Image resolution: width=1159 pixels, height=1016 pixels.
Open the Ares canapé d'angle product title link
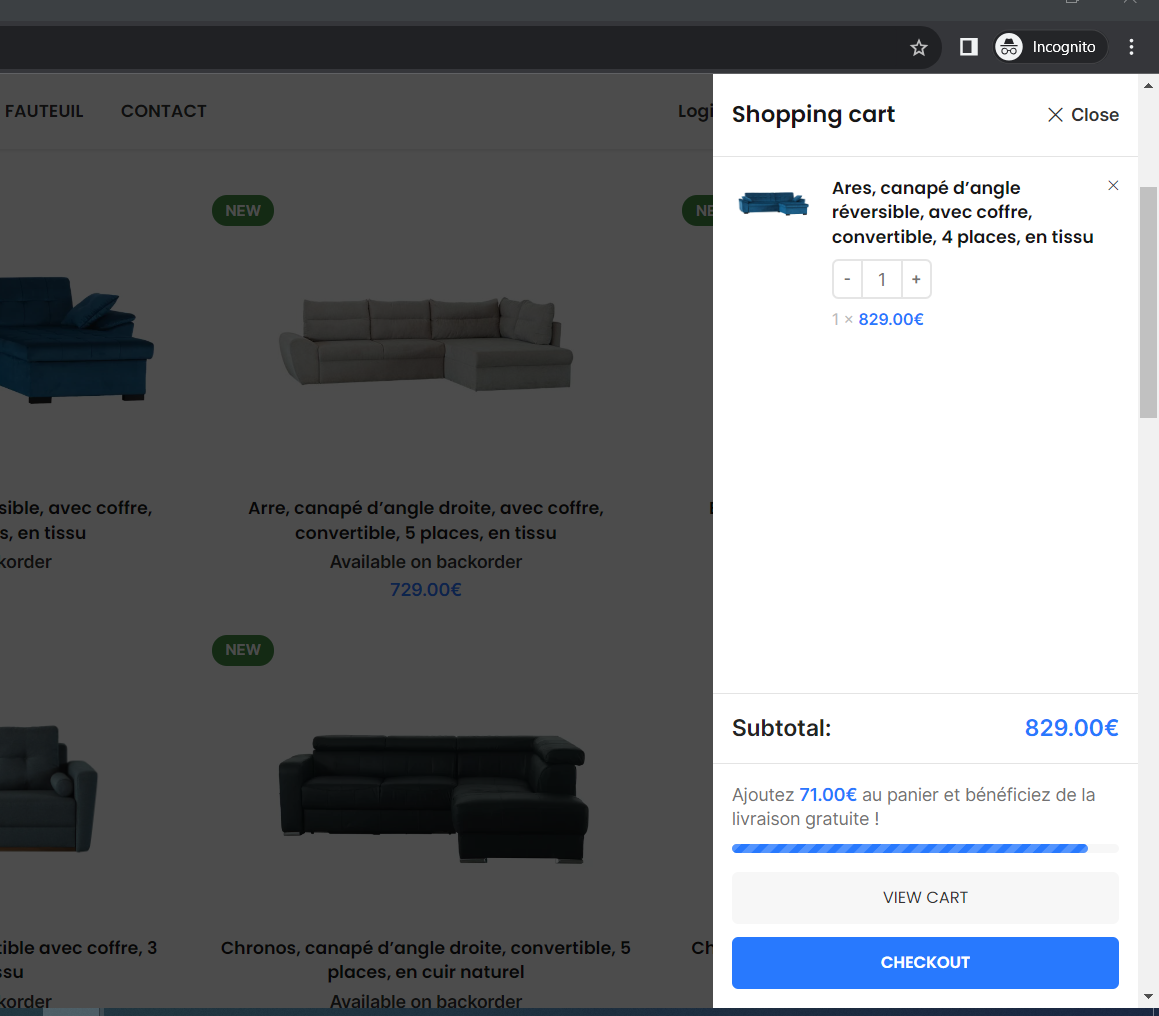962,212
